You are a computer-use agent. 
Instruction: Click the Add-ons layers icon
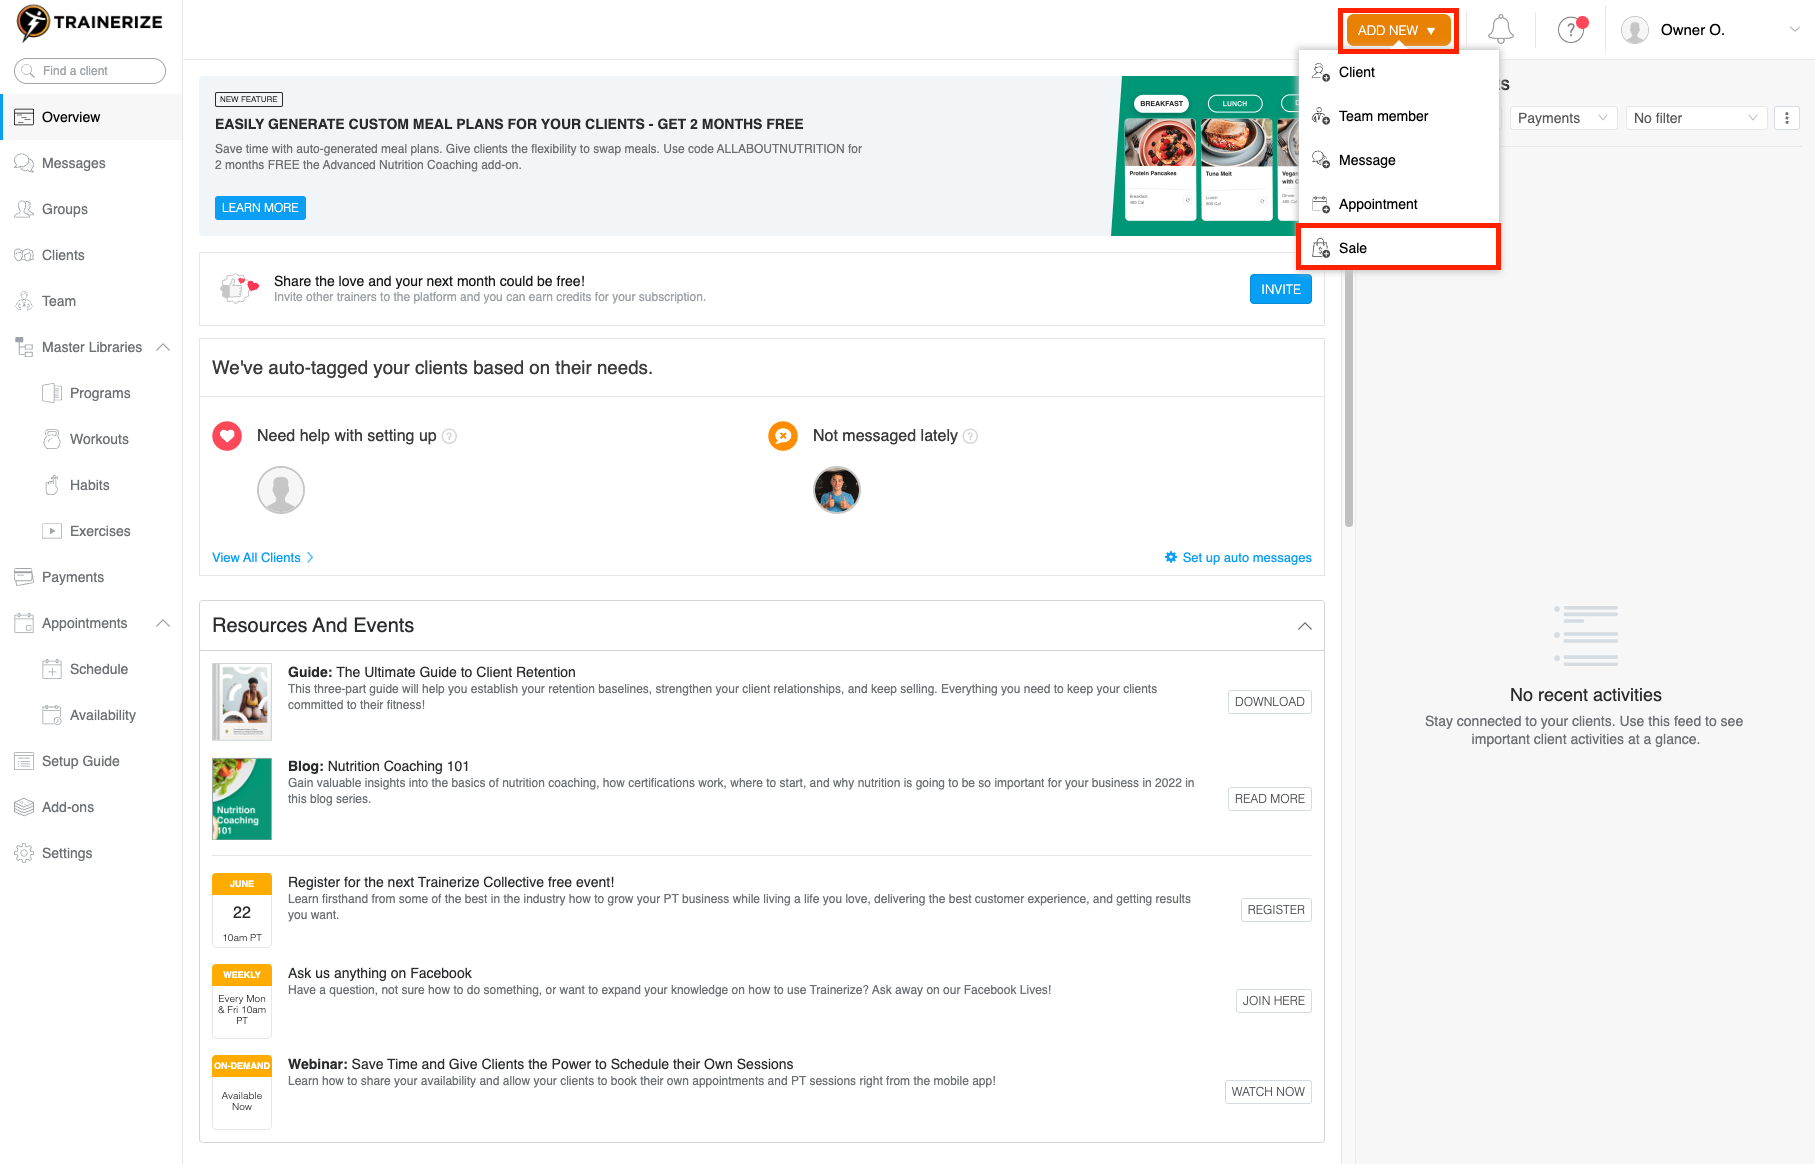pos(24,807)
